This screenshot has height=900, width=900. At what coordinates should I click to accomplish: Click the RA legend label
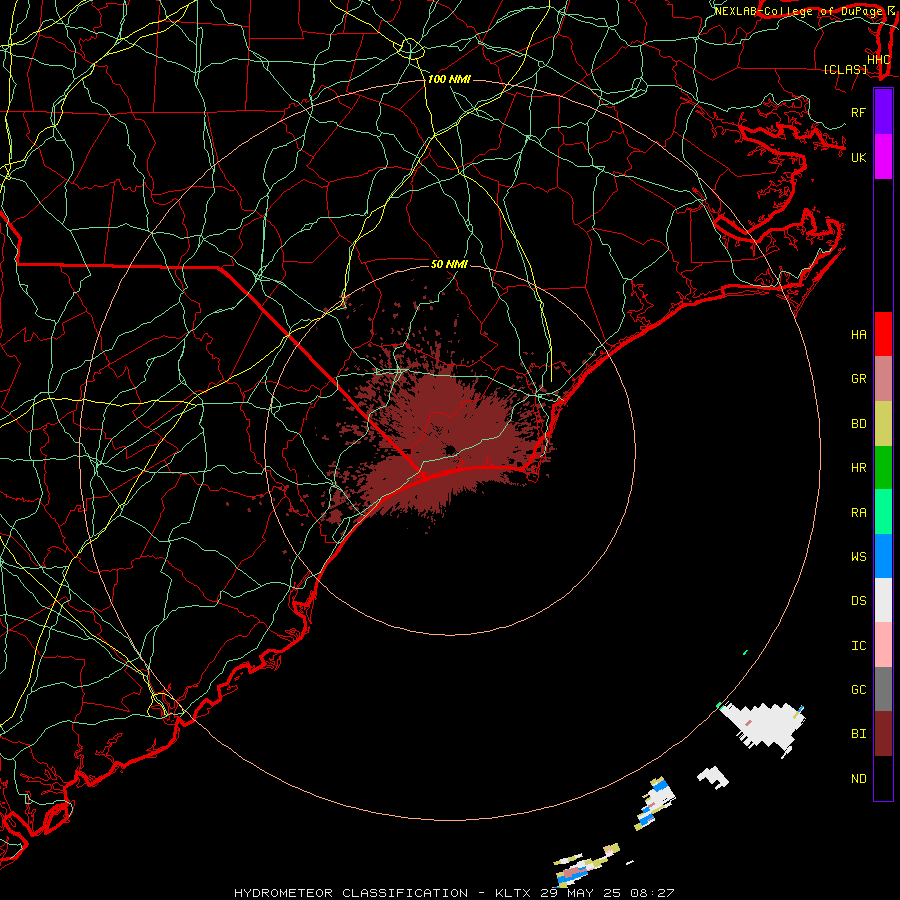pos(858,513)
